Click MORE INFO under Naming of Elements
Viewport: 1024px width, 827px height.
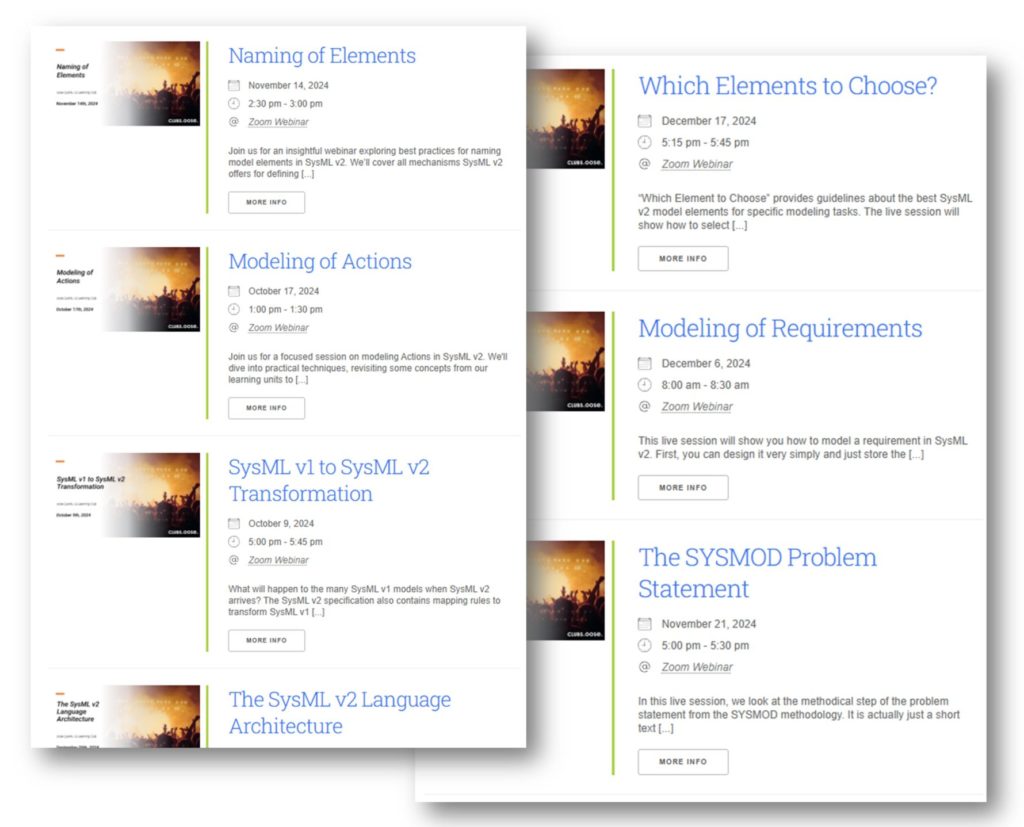point(266,202)
